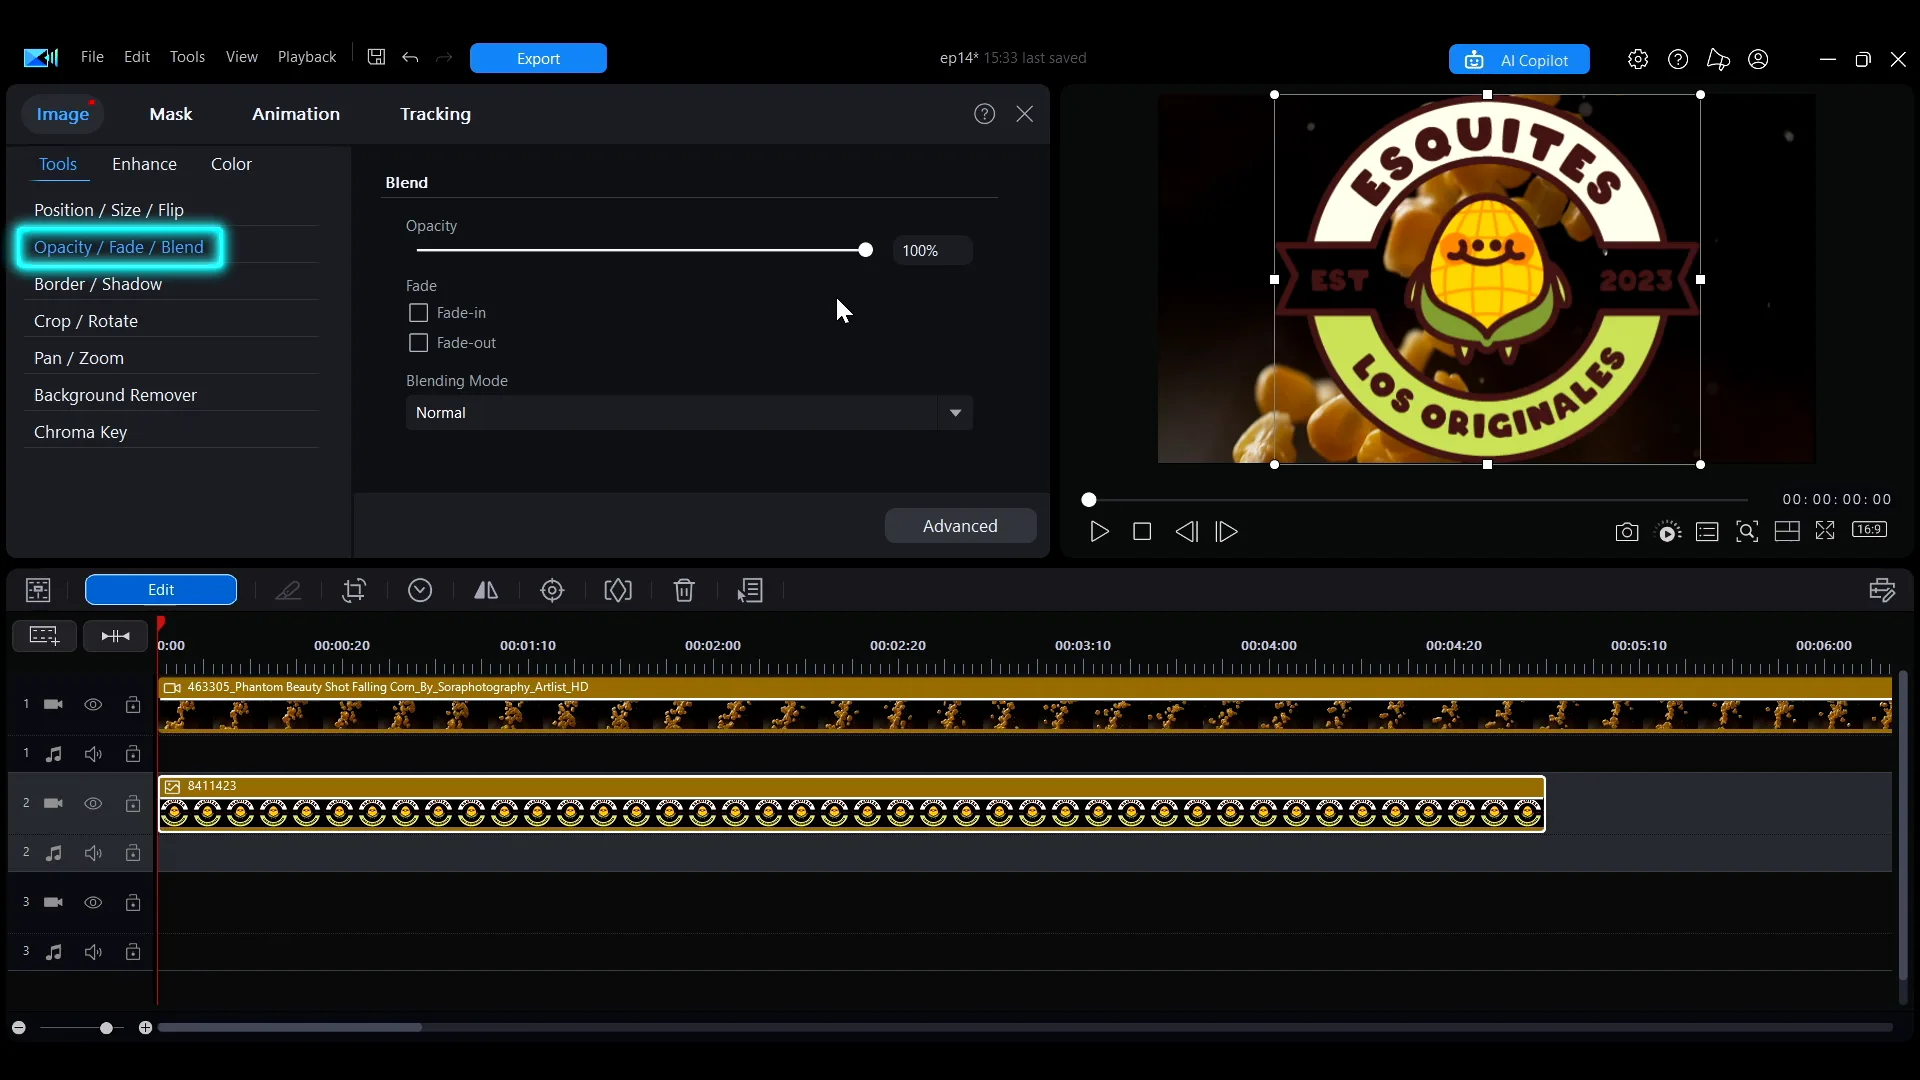Enable the Fade-out checkbox

(418, 343)
